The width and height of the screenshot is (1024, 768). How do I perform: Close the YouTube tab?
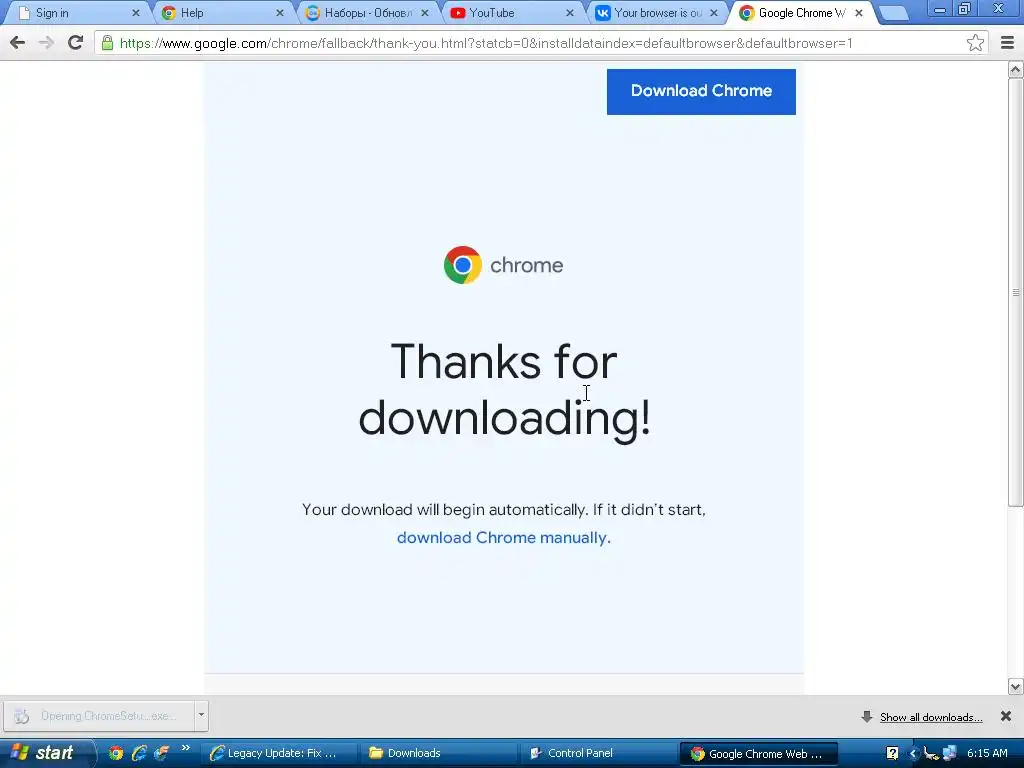click(569, 13)
